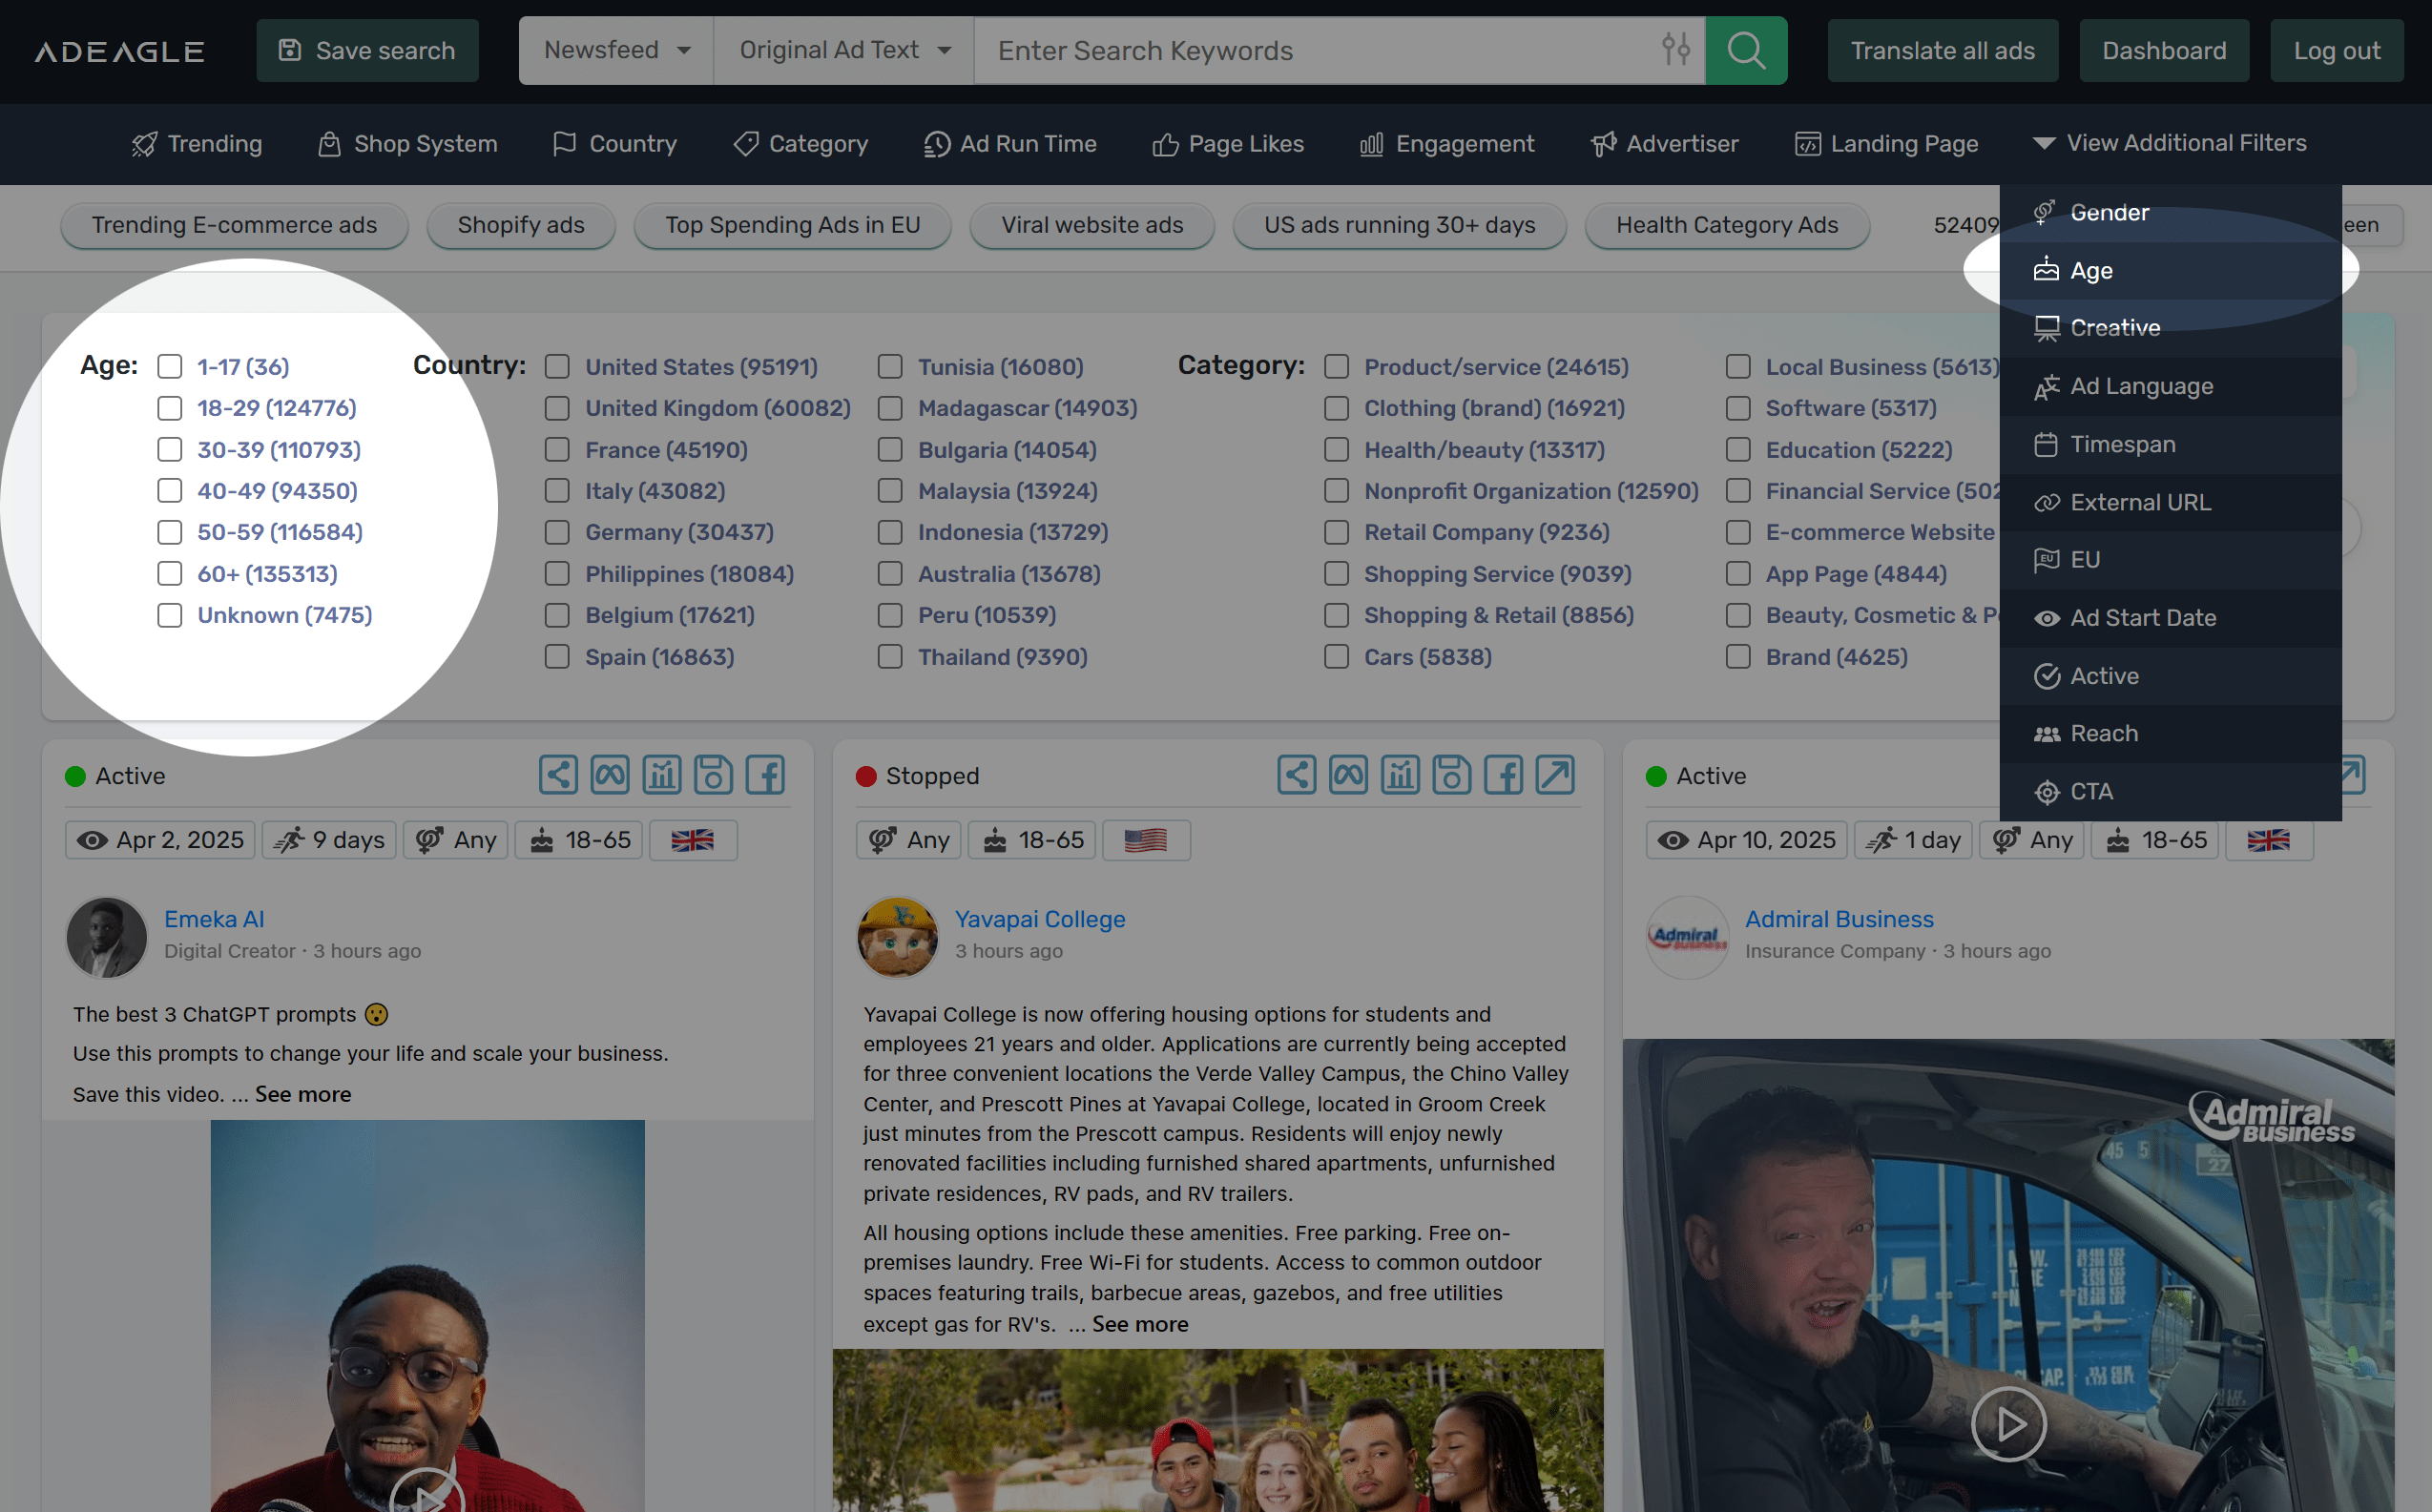Apply the Shopify ads preset
2432x1512 pixels.
(521, 225)
